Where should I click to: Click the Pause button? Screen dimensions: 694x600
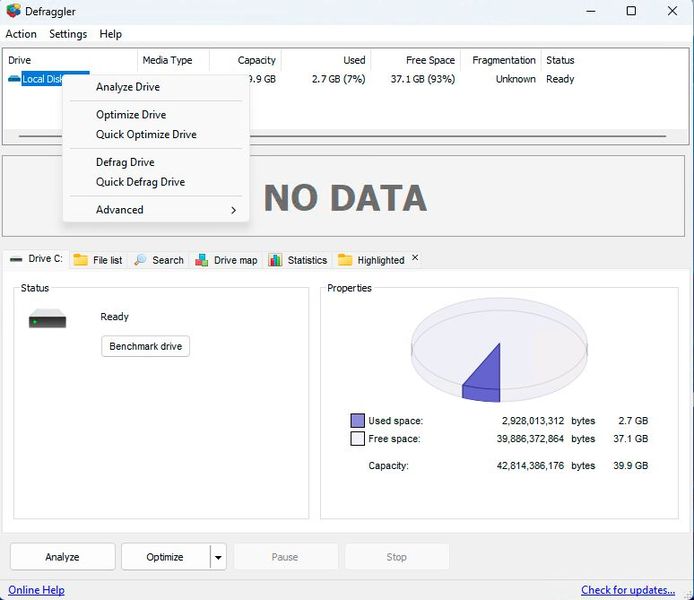(285, 557)
